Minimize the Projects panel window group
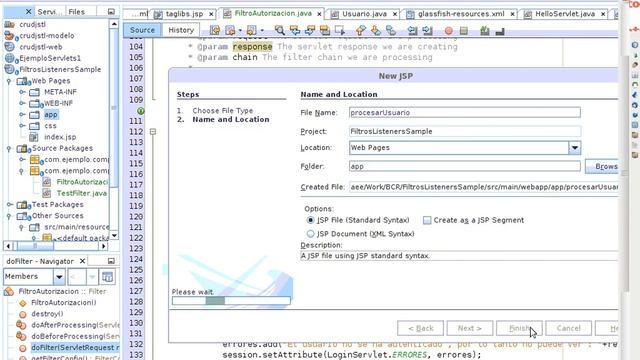The width and height of the screenshot is (640, 360). [111, 12]
